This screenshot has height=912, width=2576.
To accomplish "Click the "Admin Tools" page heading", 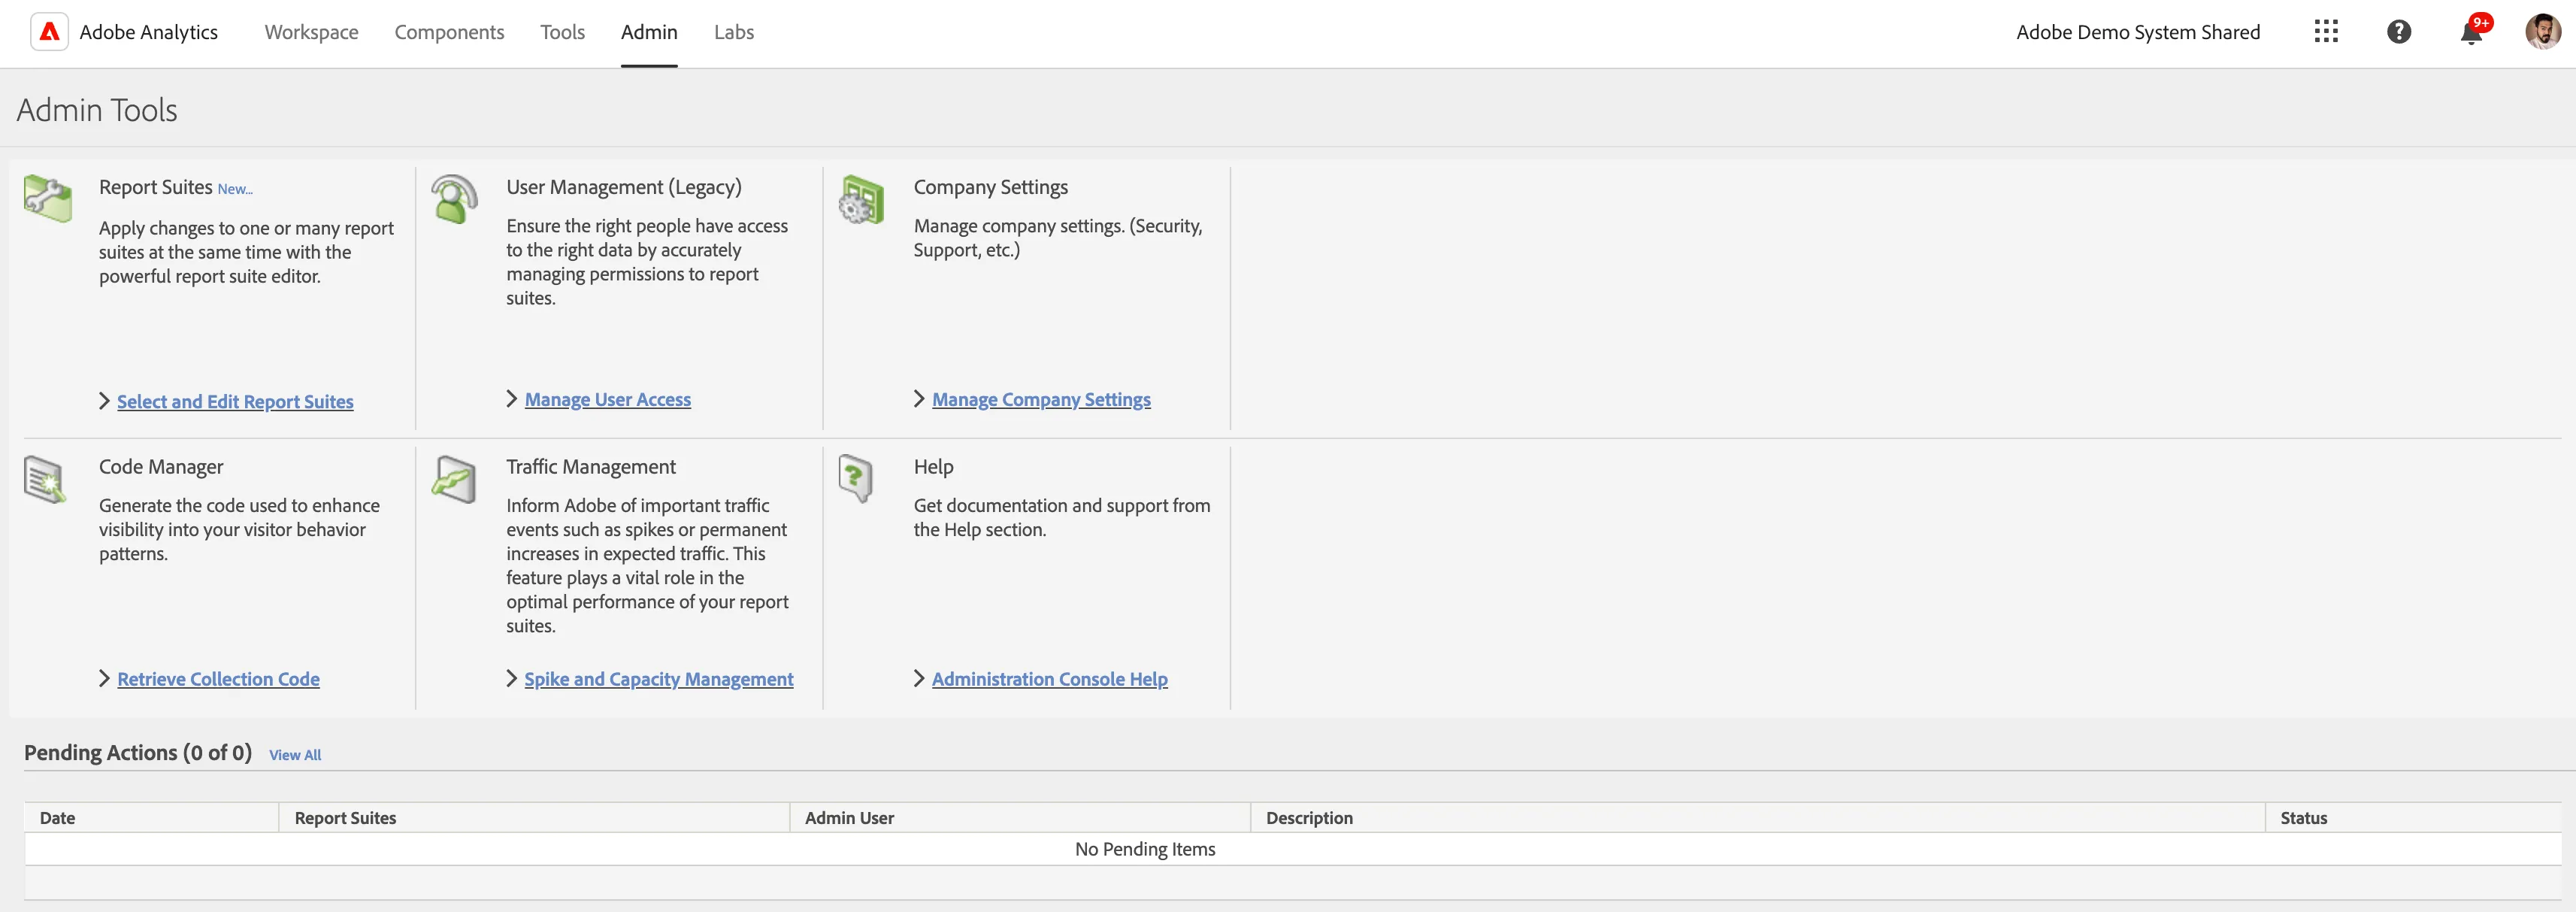I will 97,109.
